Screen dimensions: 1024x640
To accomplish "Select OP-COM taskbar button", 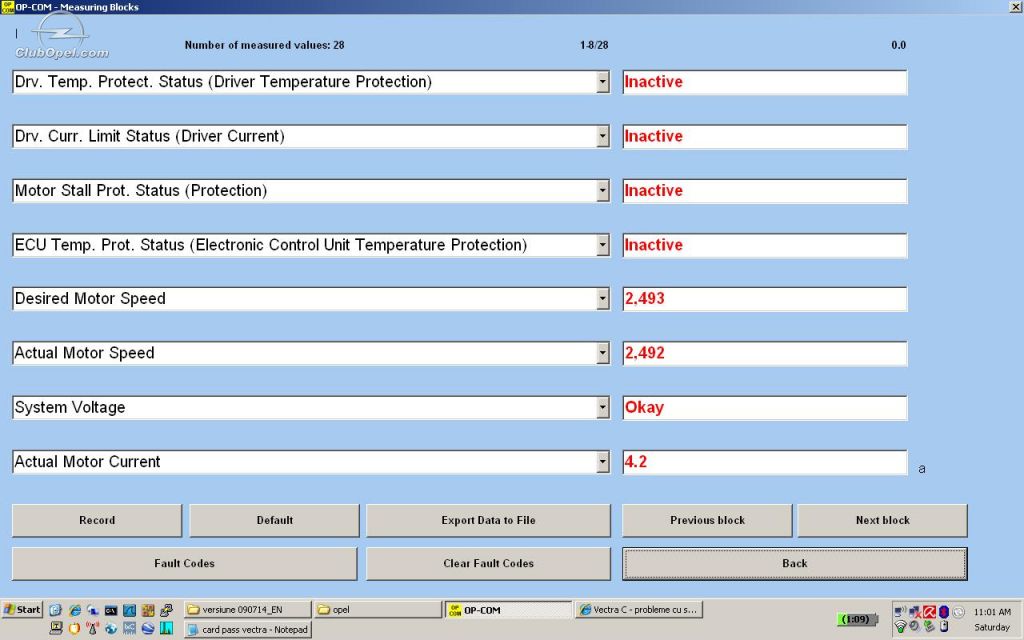I will click(x=508, y=610).
